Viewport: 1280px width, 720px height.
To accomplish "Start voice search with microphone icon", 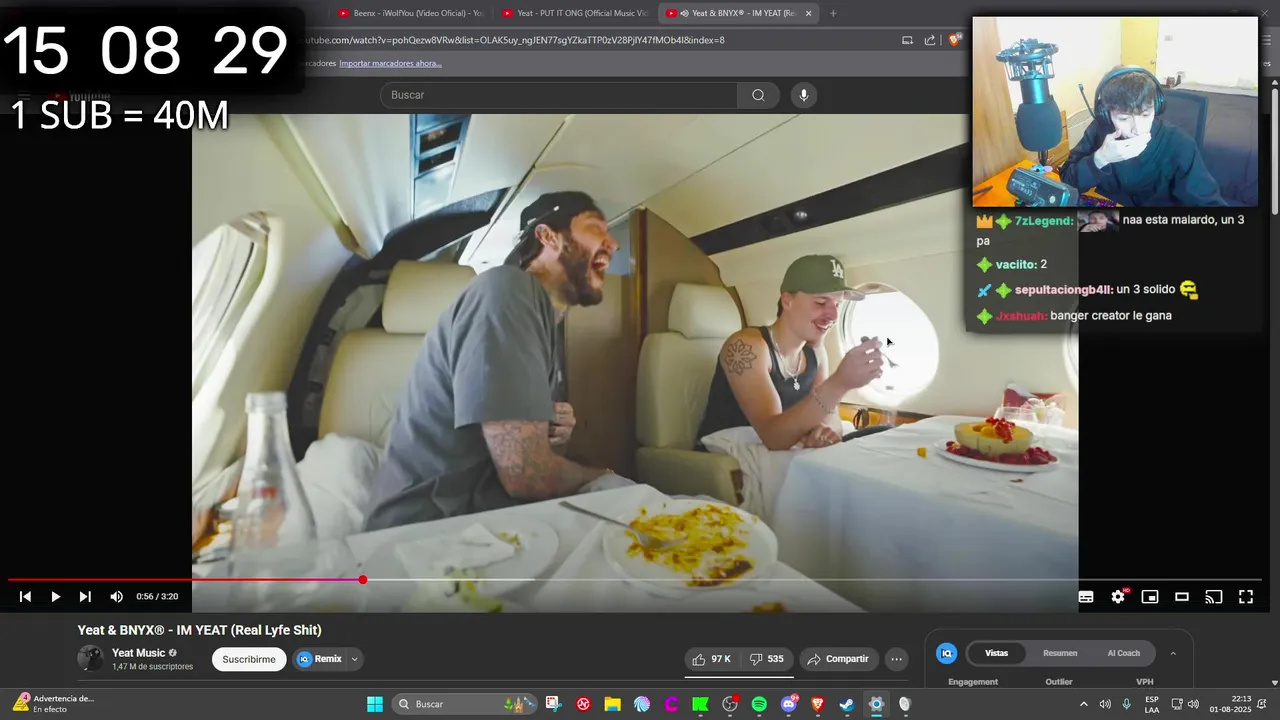I will tap(803, 95).
